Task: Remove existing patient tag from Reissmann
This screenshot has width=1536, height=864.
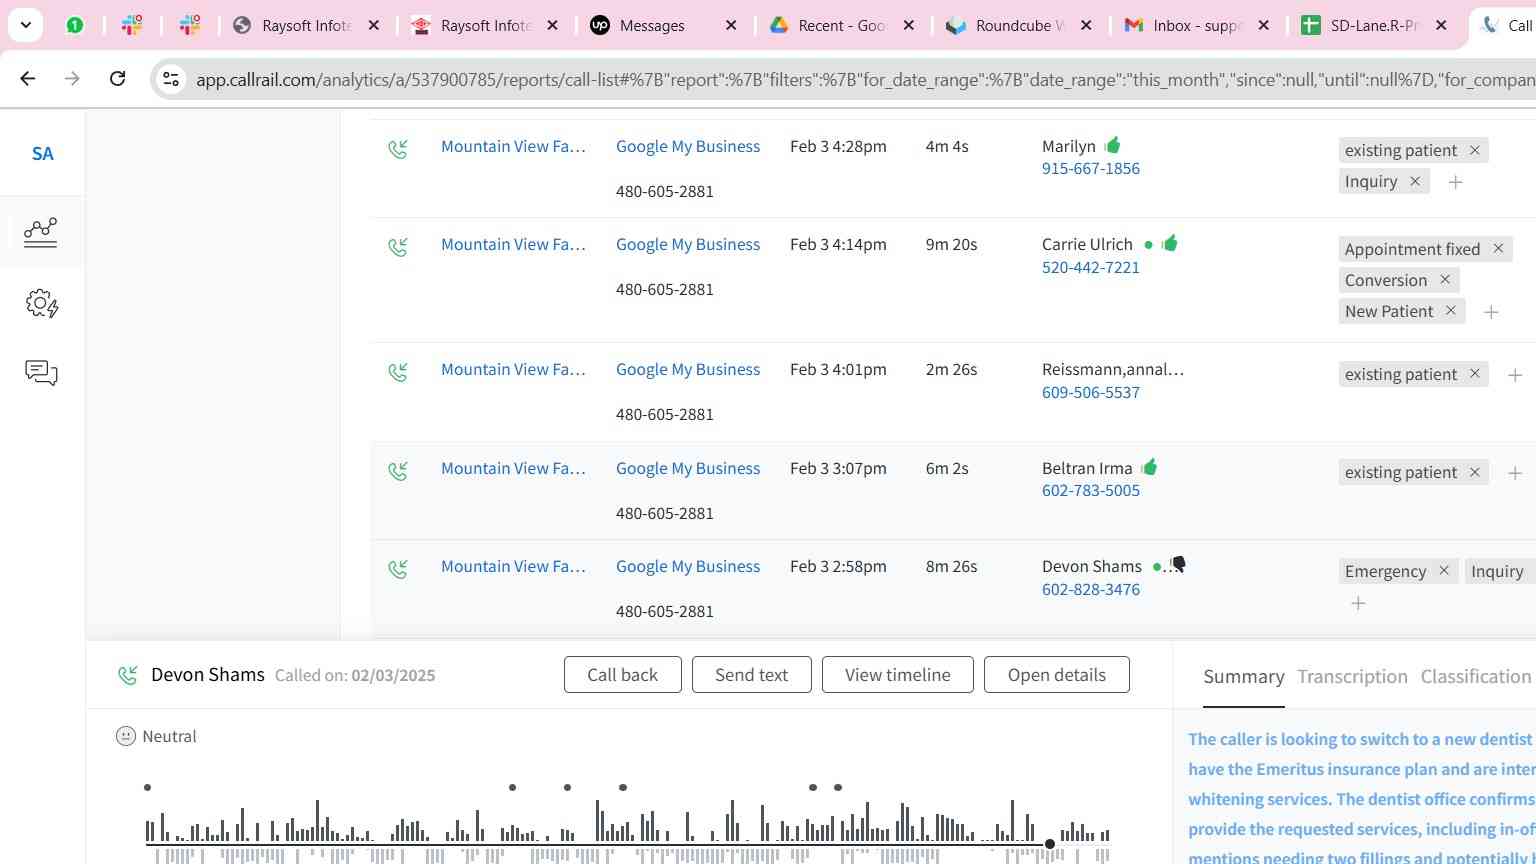Action: [x=1474, y=373]
